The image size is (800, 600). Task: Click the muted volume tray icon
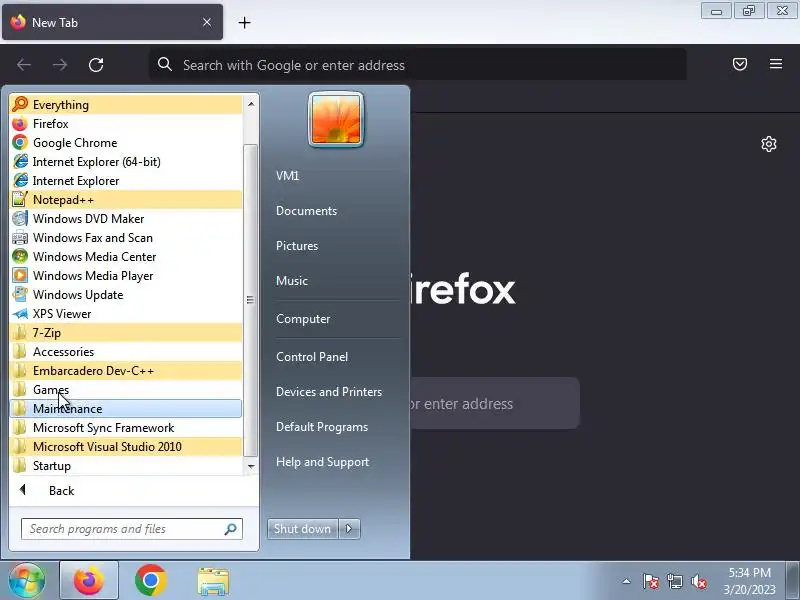pyautogui.click(x=698, y=581)
